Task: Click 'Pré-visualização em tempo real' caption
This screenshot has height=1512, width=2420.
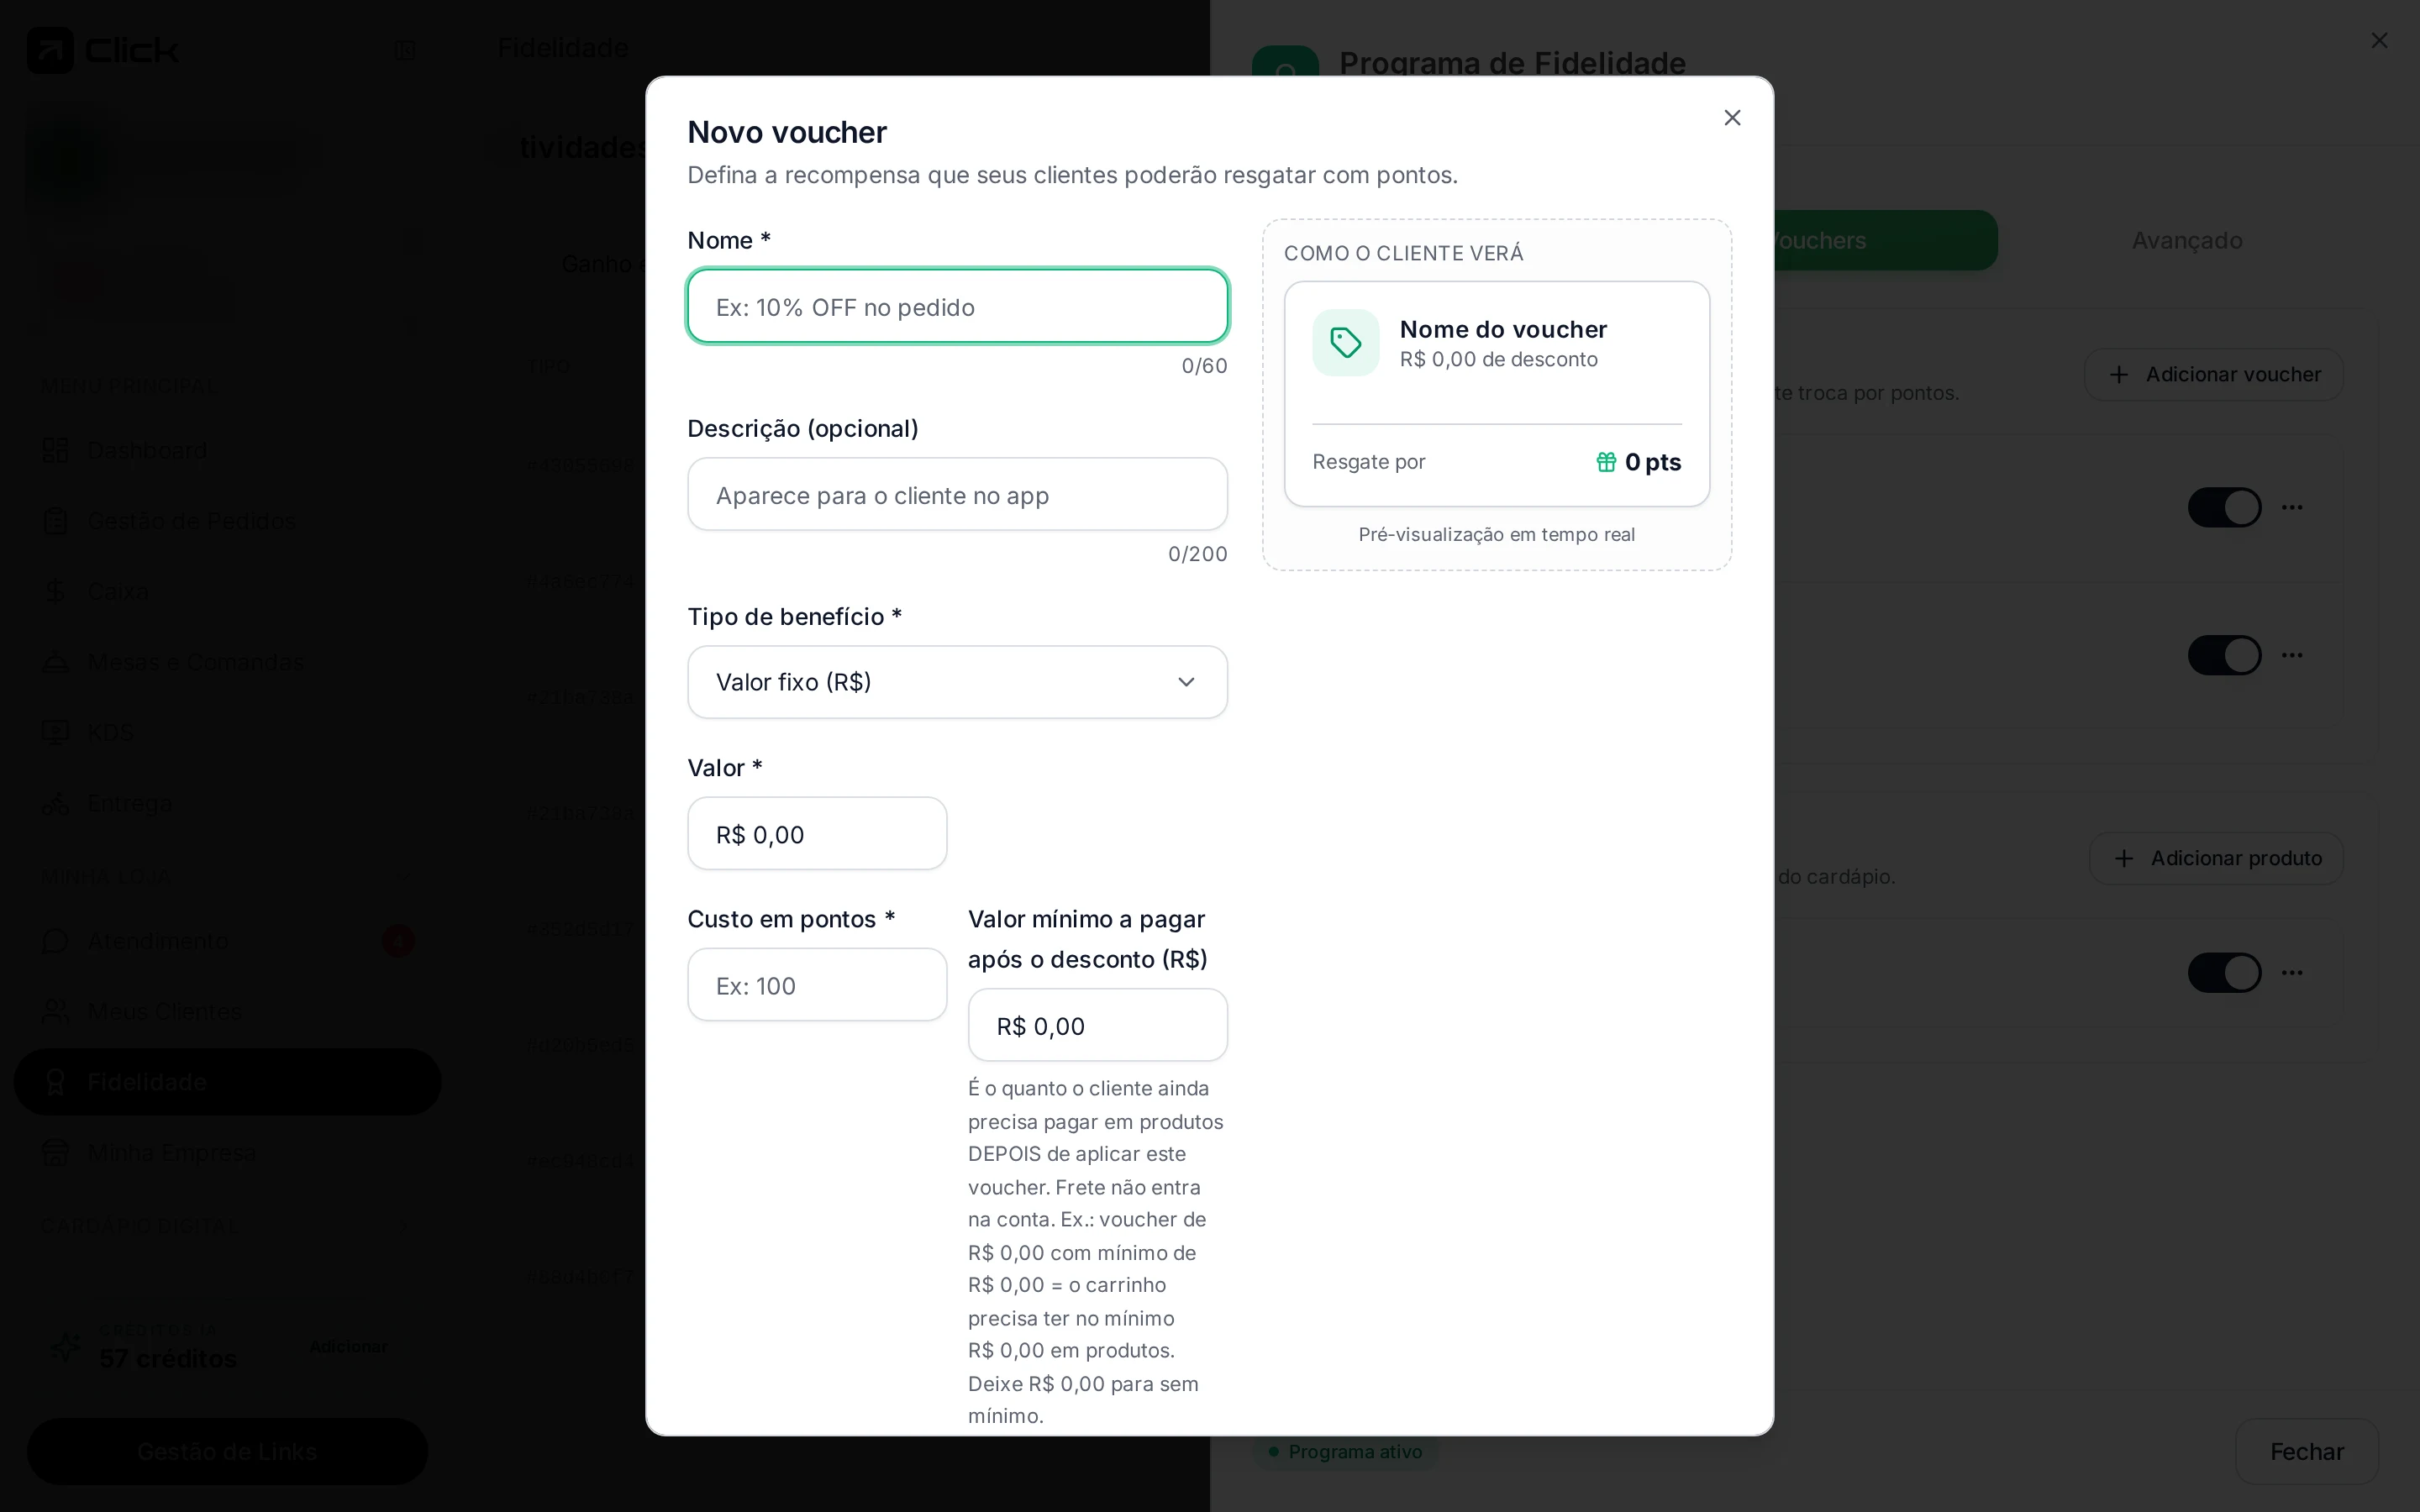Action: coord(1496,535)
